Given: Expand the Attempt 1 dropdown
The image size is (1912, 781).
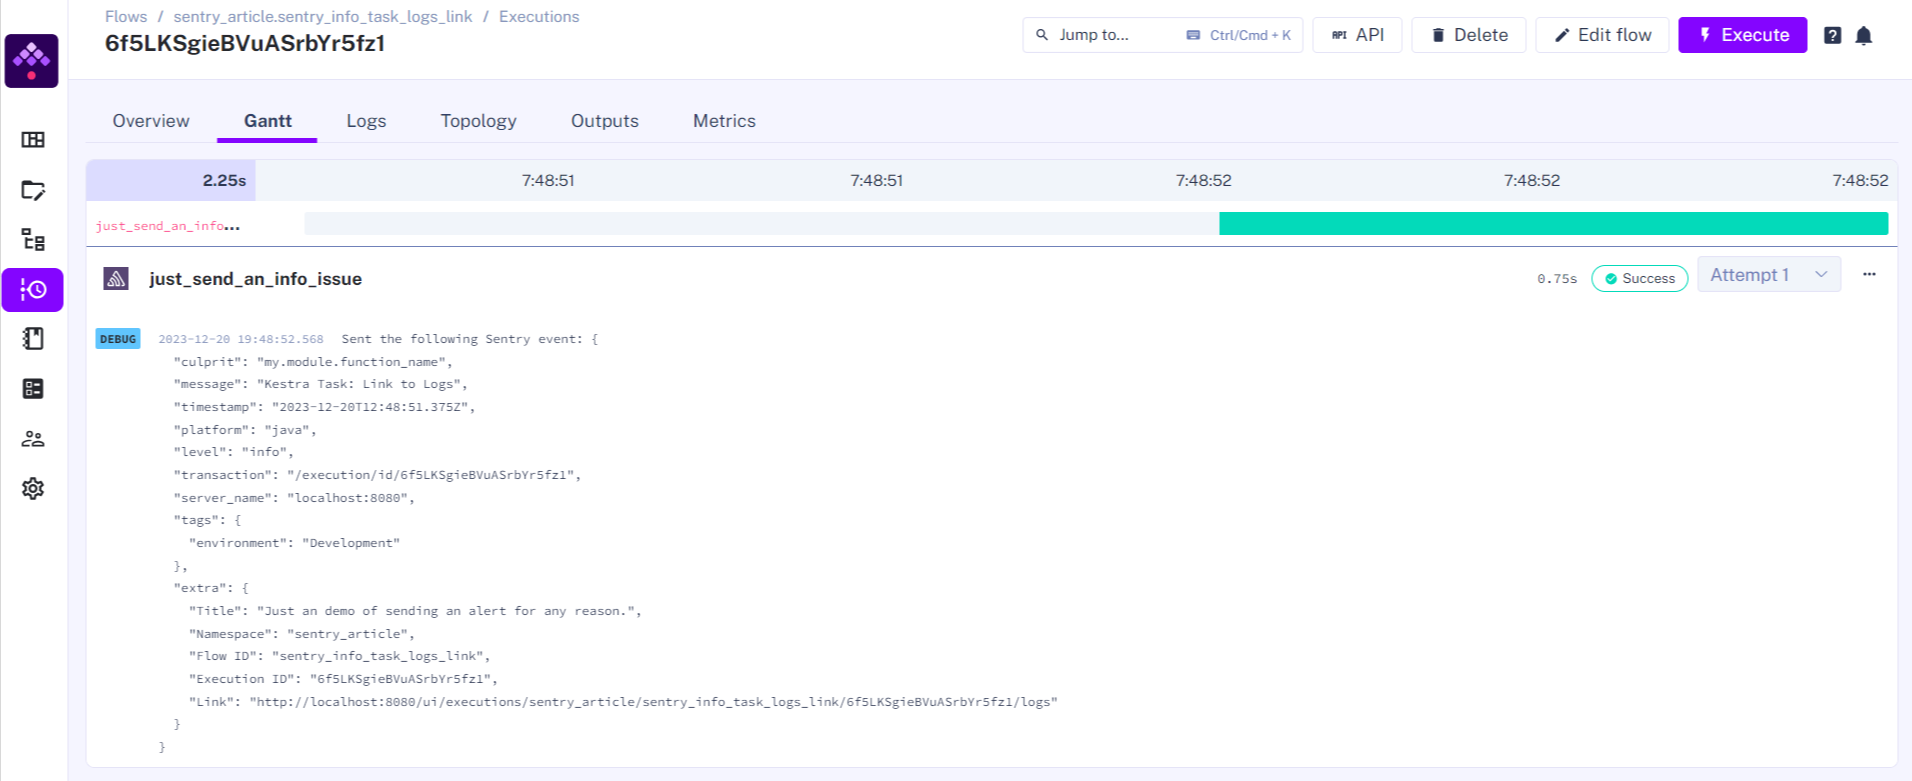Looking at the screenshot, I should pyautogui.click(x=1768, y=275).
